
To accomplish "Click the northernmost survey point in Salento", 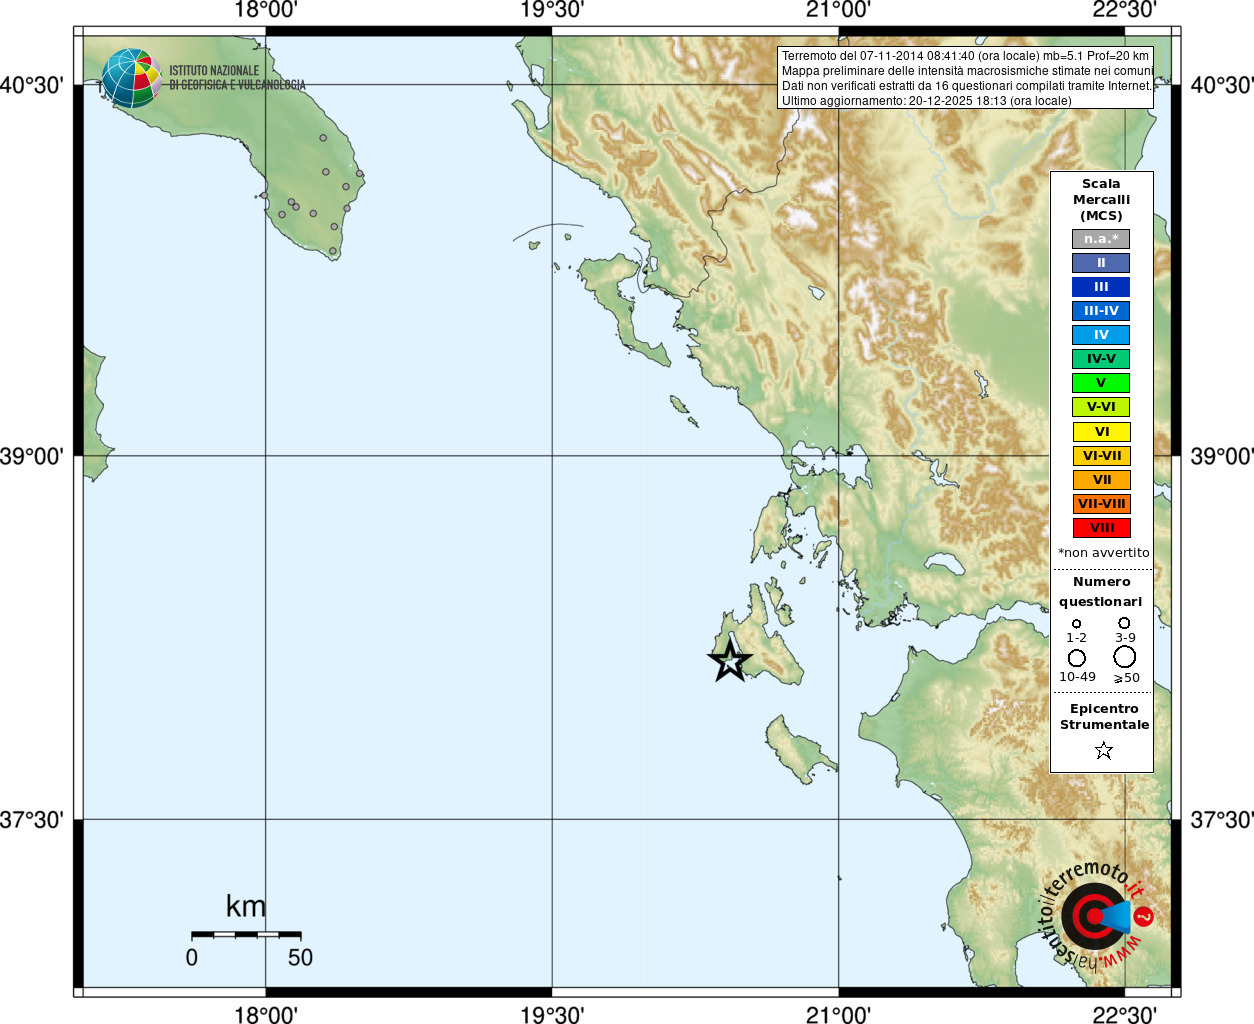I will [x=323, y=138].
